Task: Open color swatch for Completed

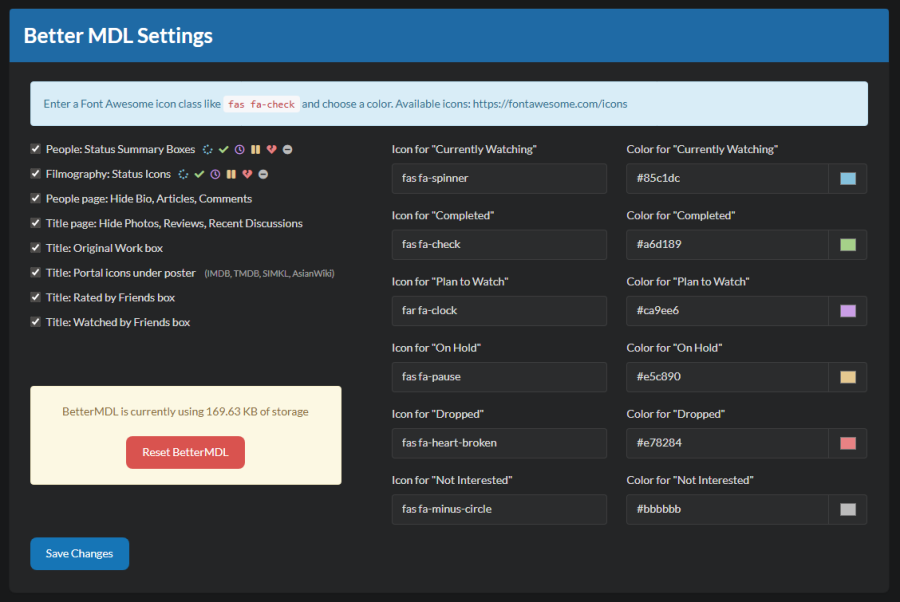Action: coord(848,244)
